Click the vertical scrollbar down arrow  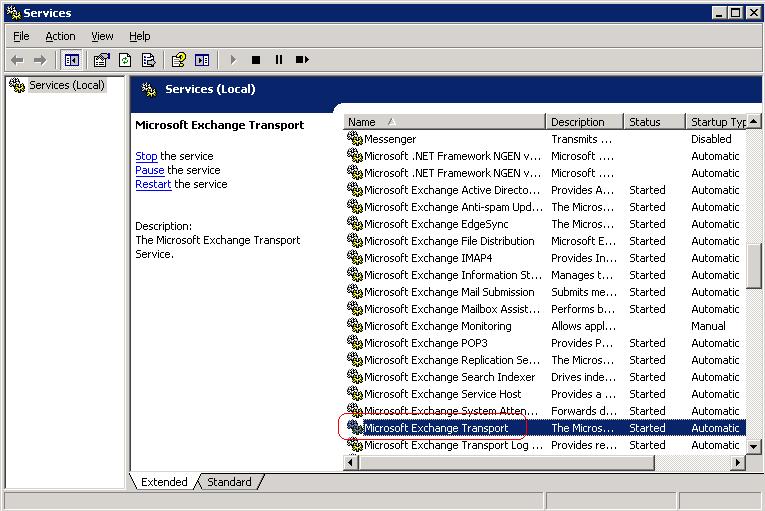point(754,446)
